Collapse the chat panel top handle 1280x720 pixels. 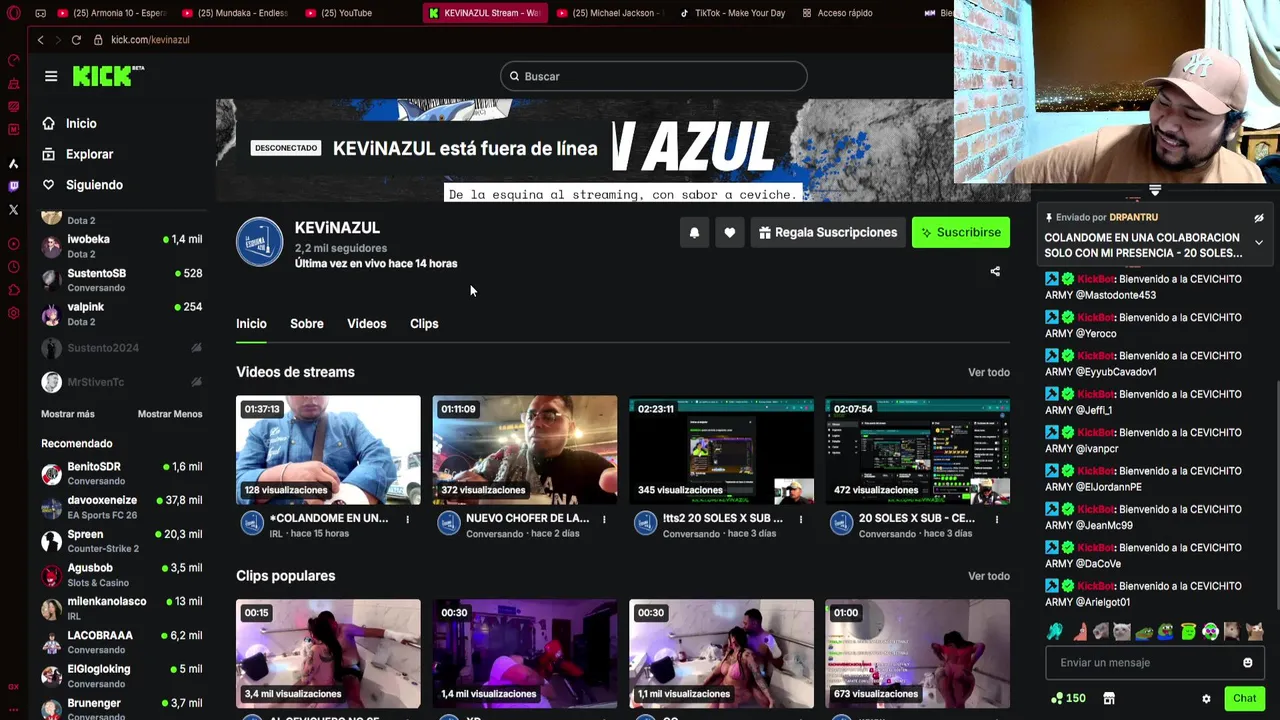[1155, 190]
